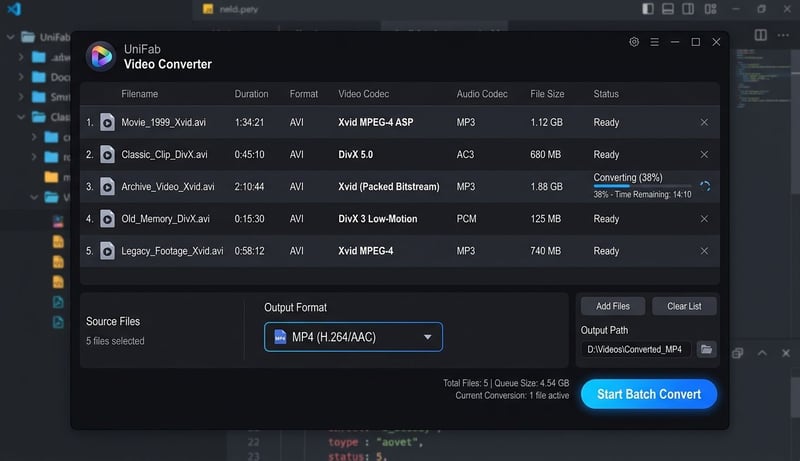
Task: Click the Output Path text field
Action: [636, 349]
